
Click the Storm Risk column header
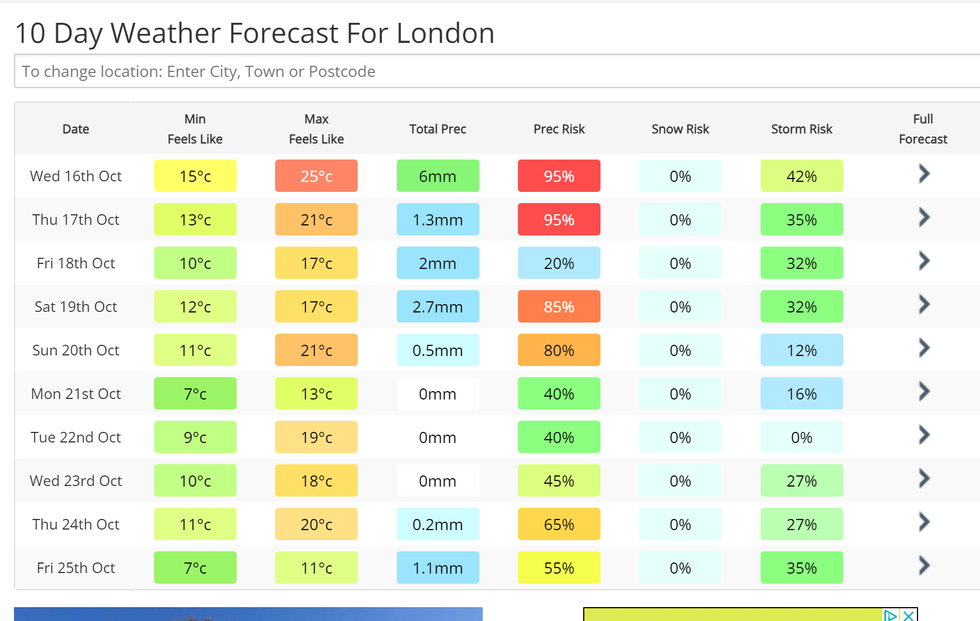pos(801,129)
